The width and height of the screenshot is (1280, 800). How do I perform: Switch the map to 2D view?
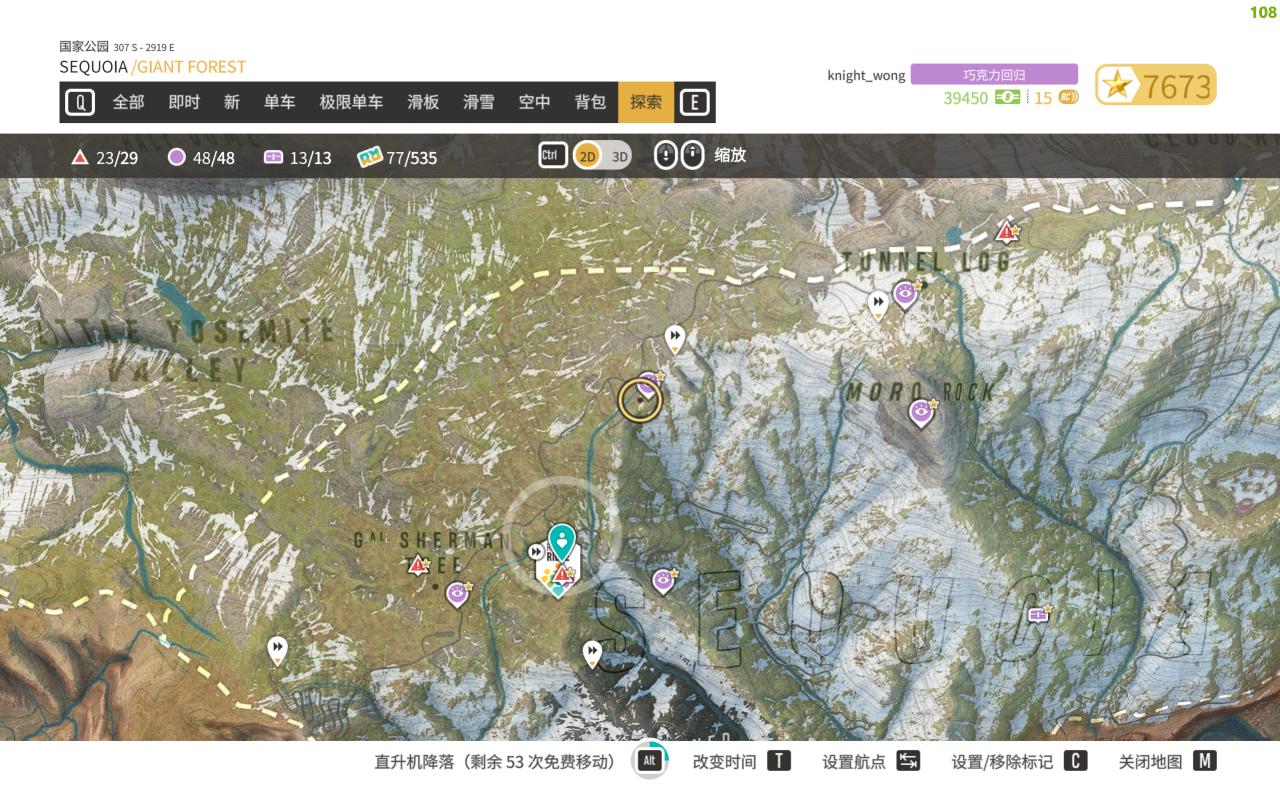coord(587,156)
